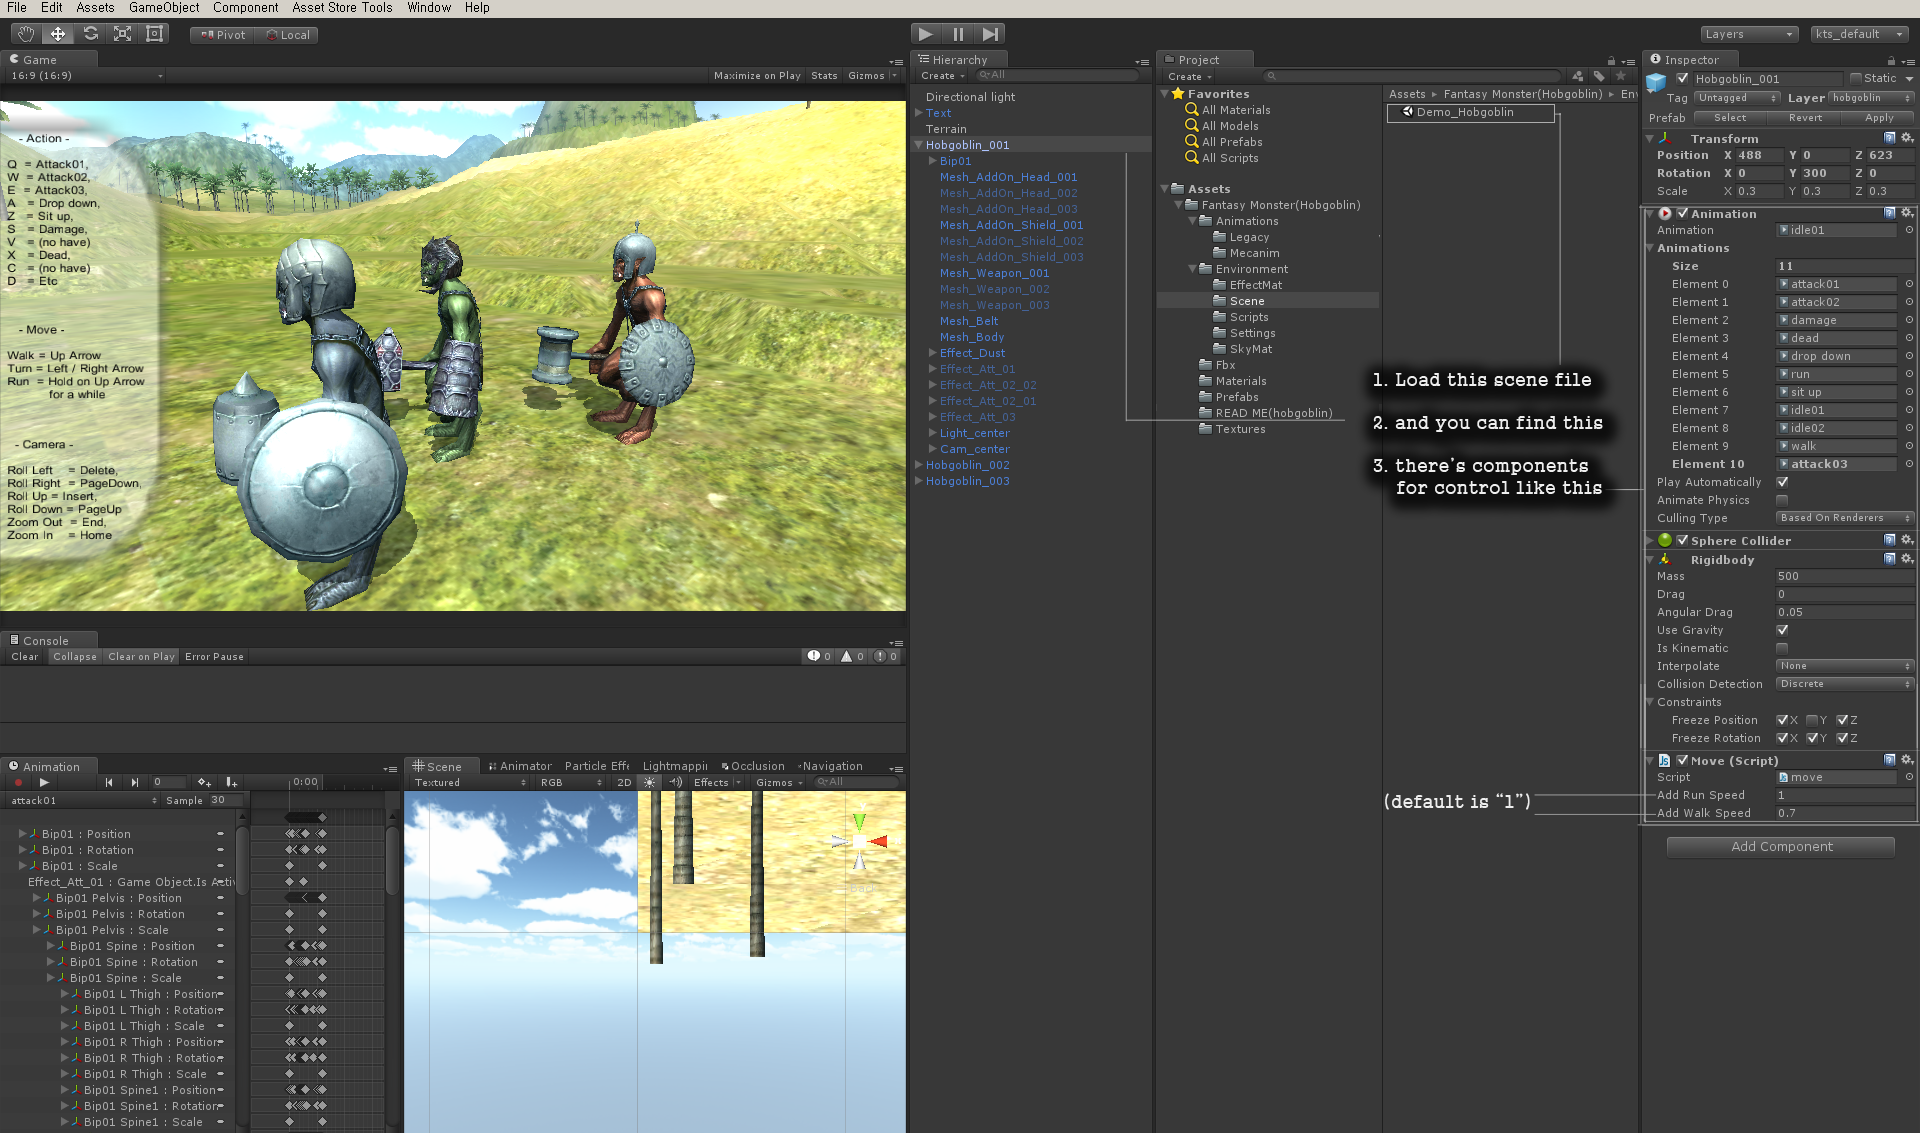Select the Rect transform tool
This screenshot has height=1133, width=1920.
point(154,34)
